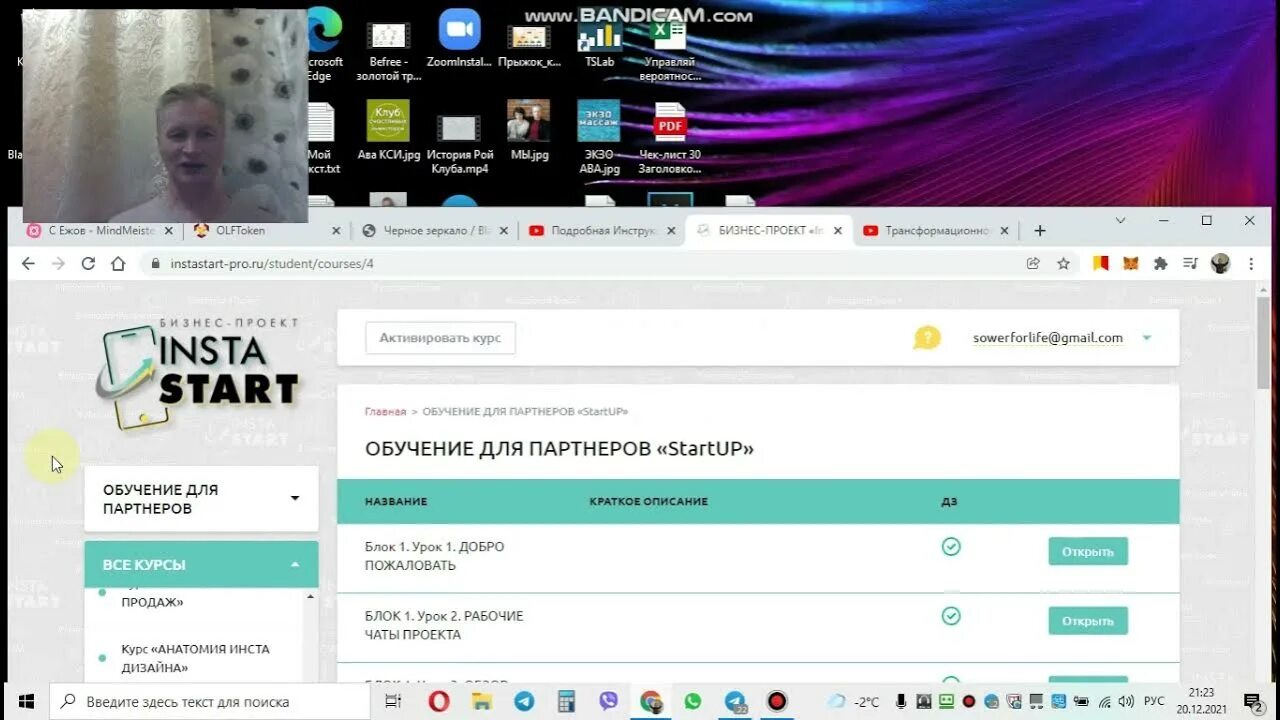Open the media control toolbar icon
The height and width of the screenshot is (720, 1280).
[1190, 263]
